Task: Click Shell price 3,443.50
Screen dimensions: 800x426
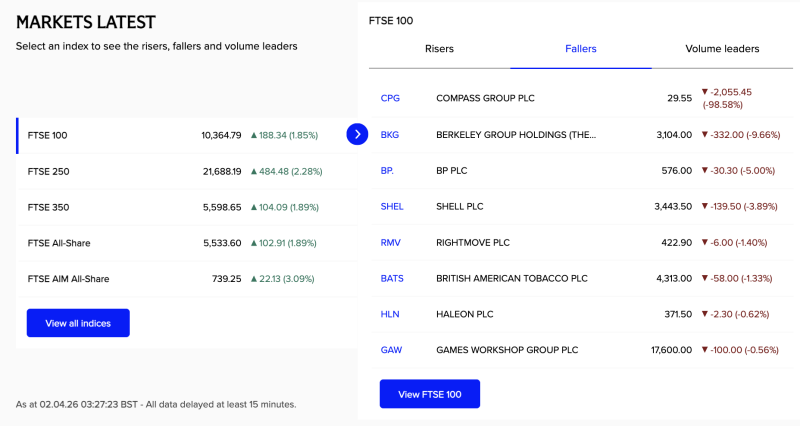Action: coord(673,206)
